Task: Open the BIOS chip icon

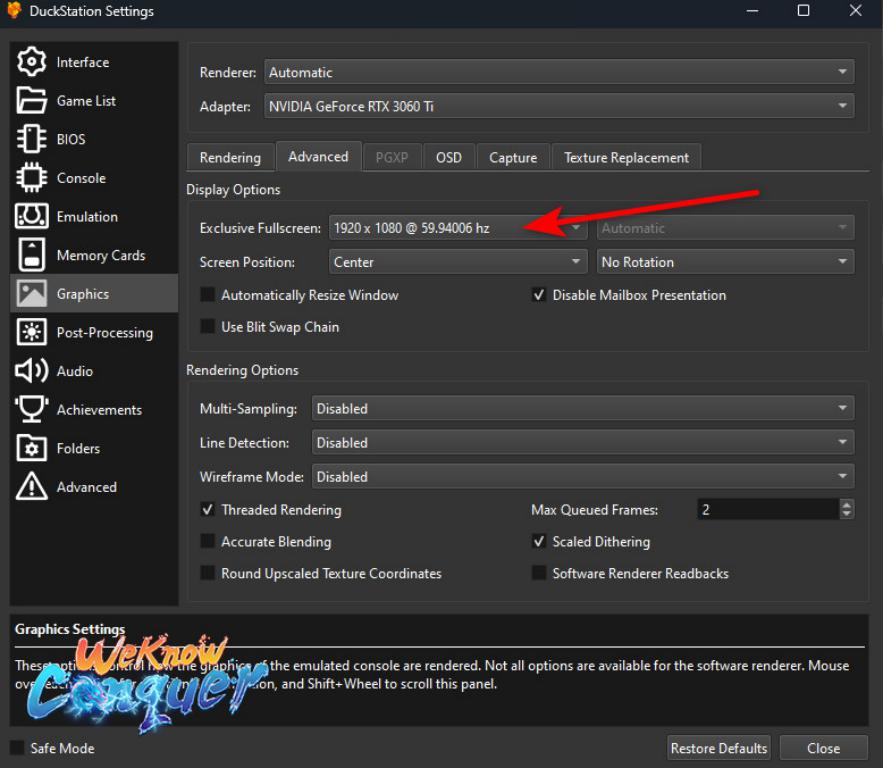Action: (32, 139)
